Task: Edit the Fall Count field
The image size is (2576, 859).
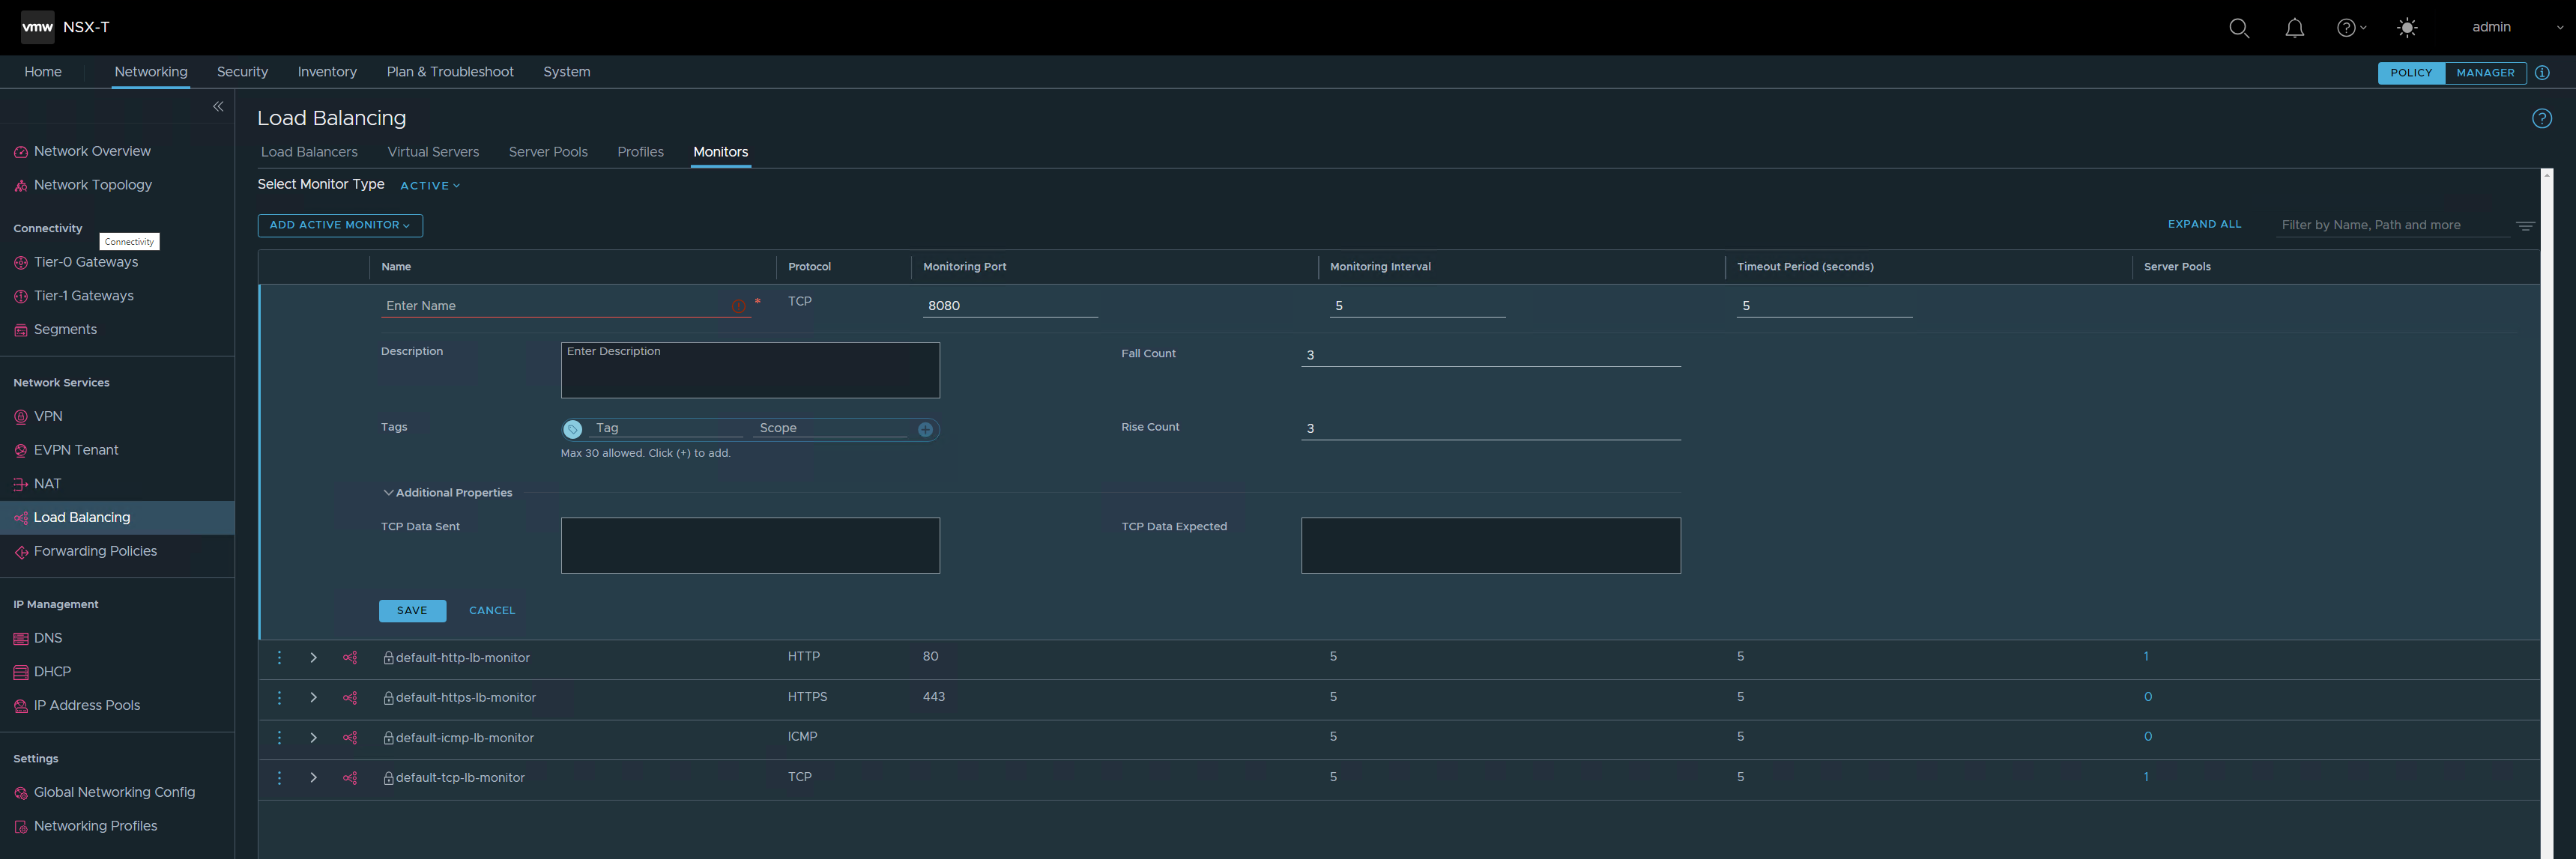Action: point(1490,355)
